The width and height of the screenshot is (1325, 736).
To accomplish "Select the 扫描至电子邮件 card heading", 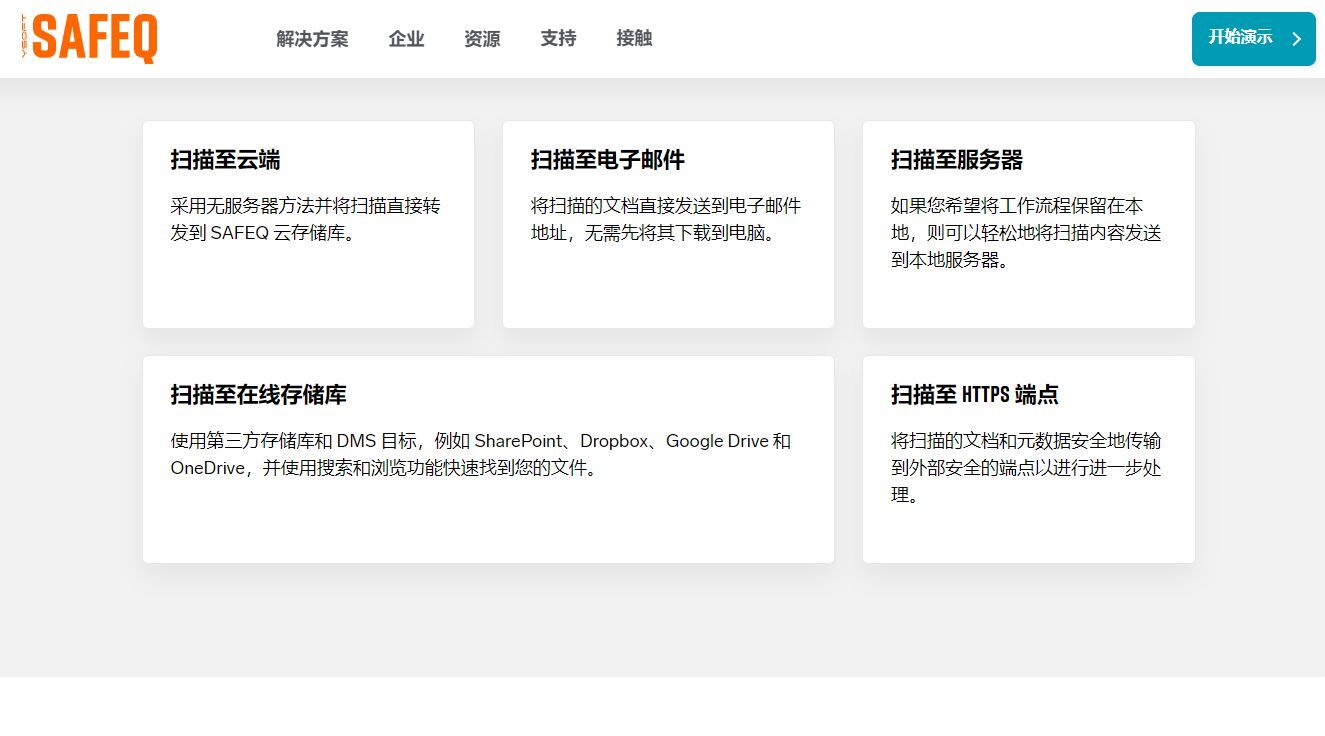I will 608,160.
